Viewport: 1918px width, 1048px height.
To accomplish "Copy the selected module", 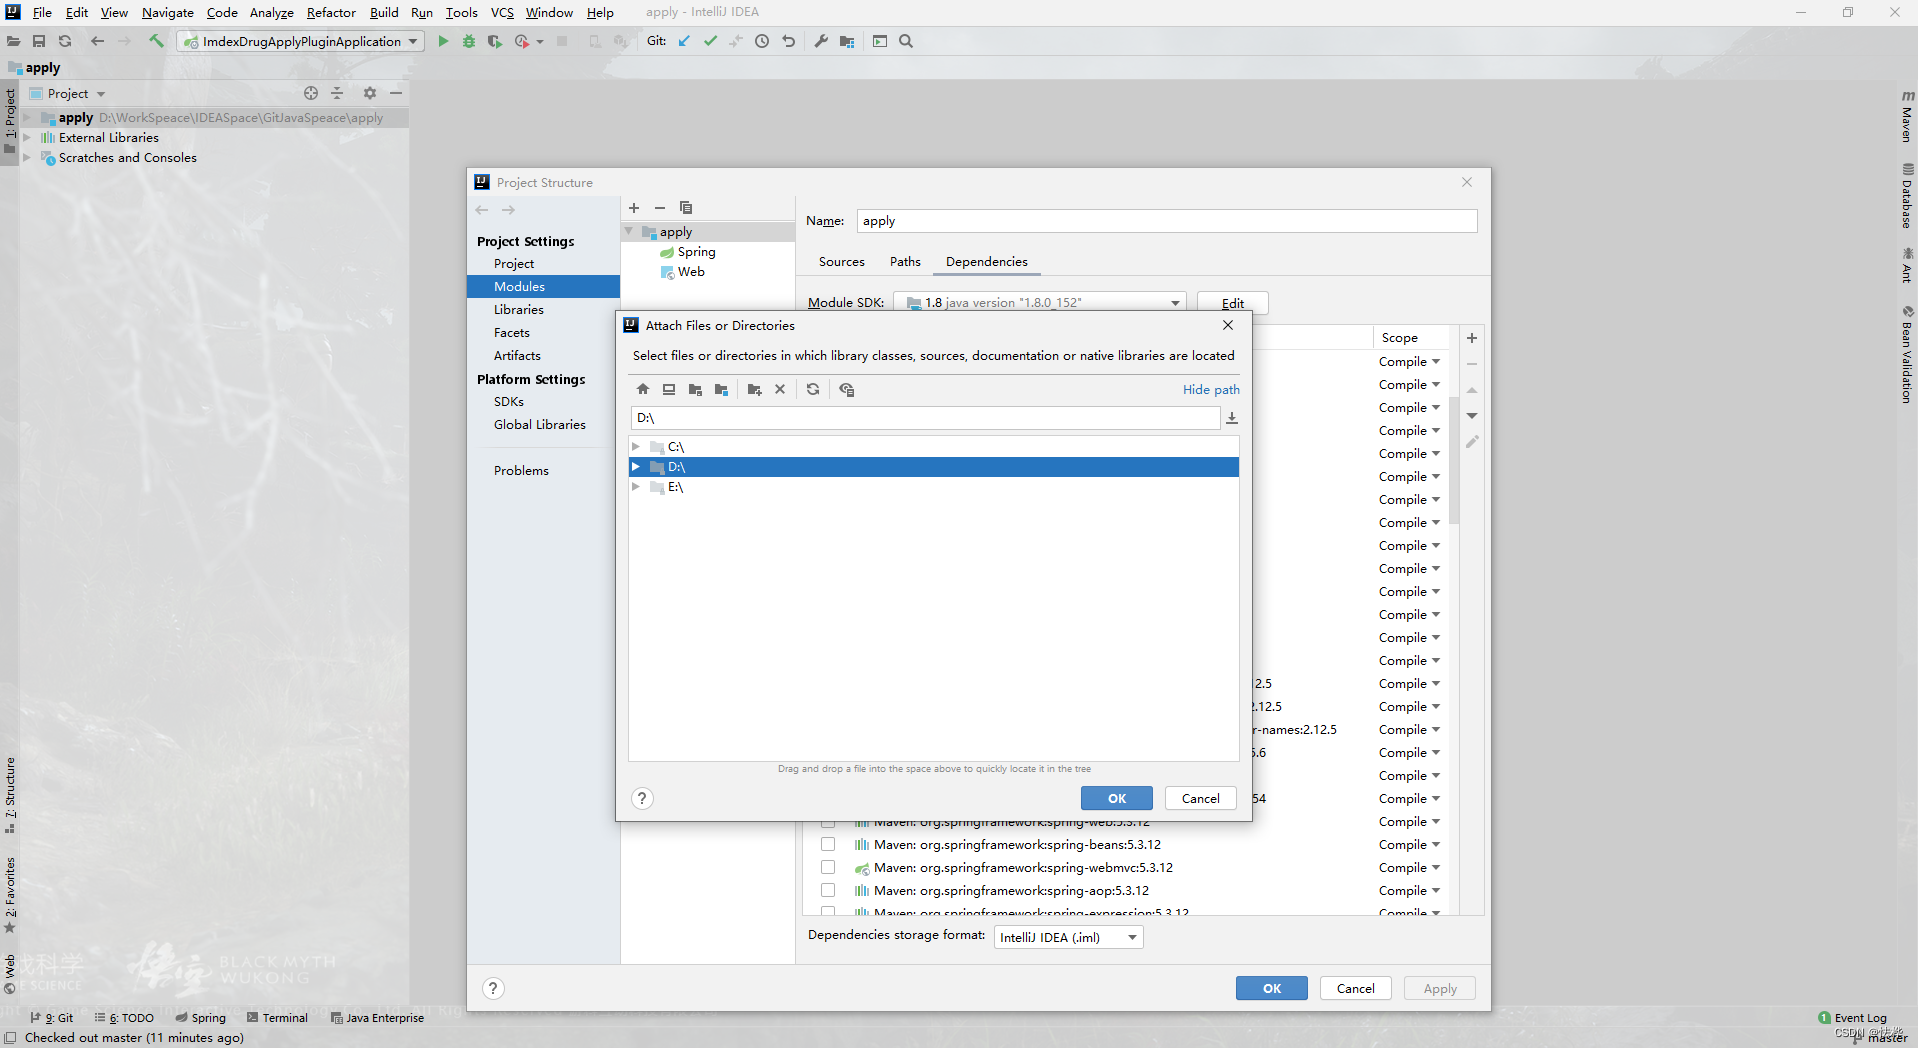I will coord(686,208).
